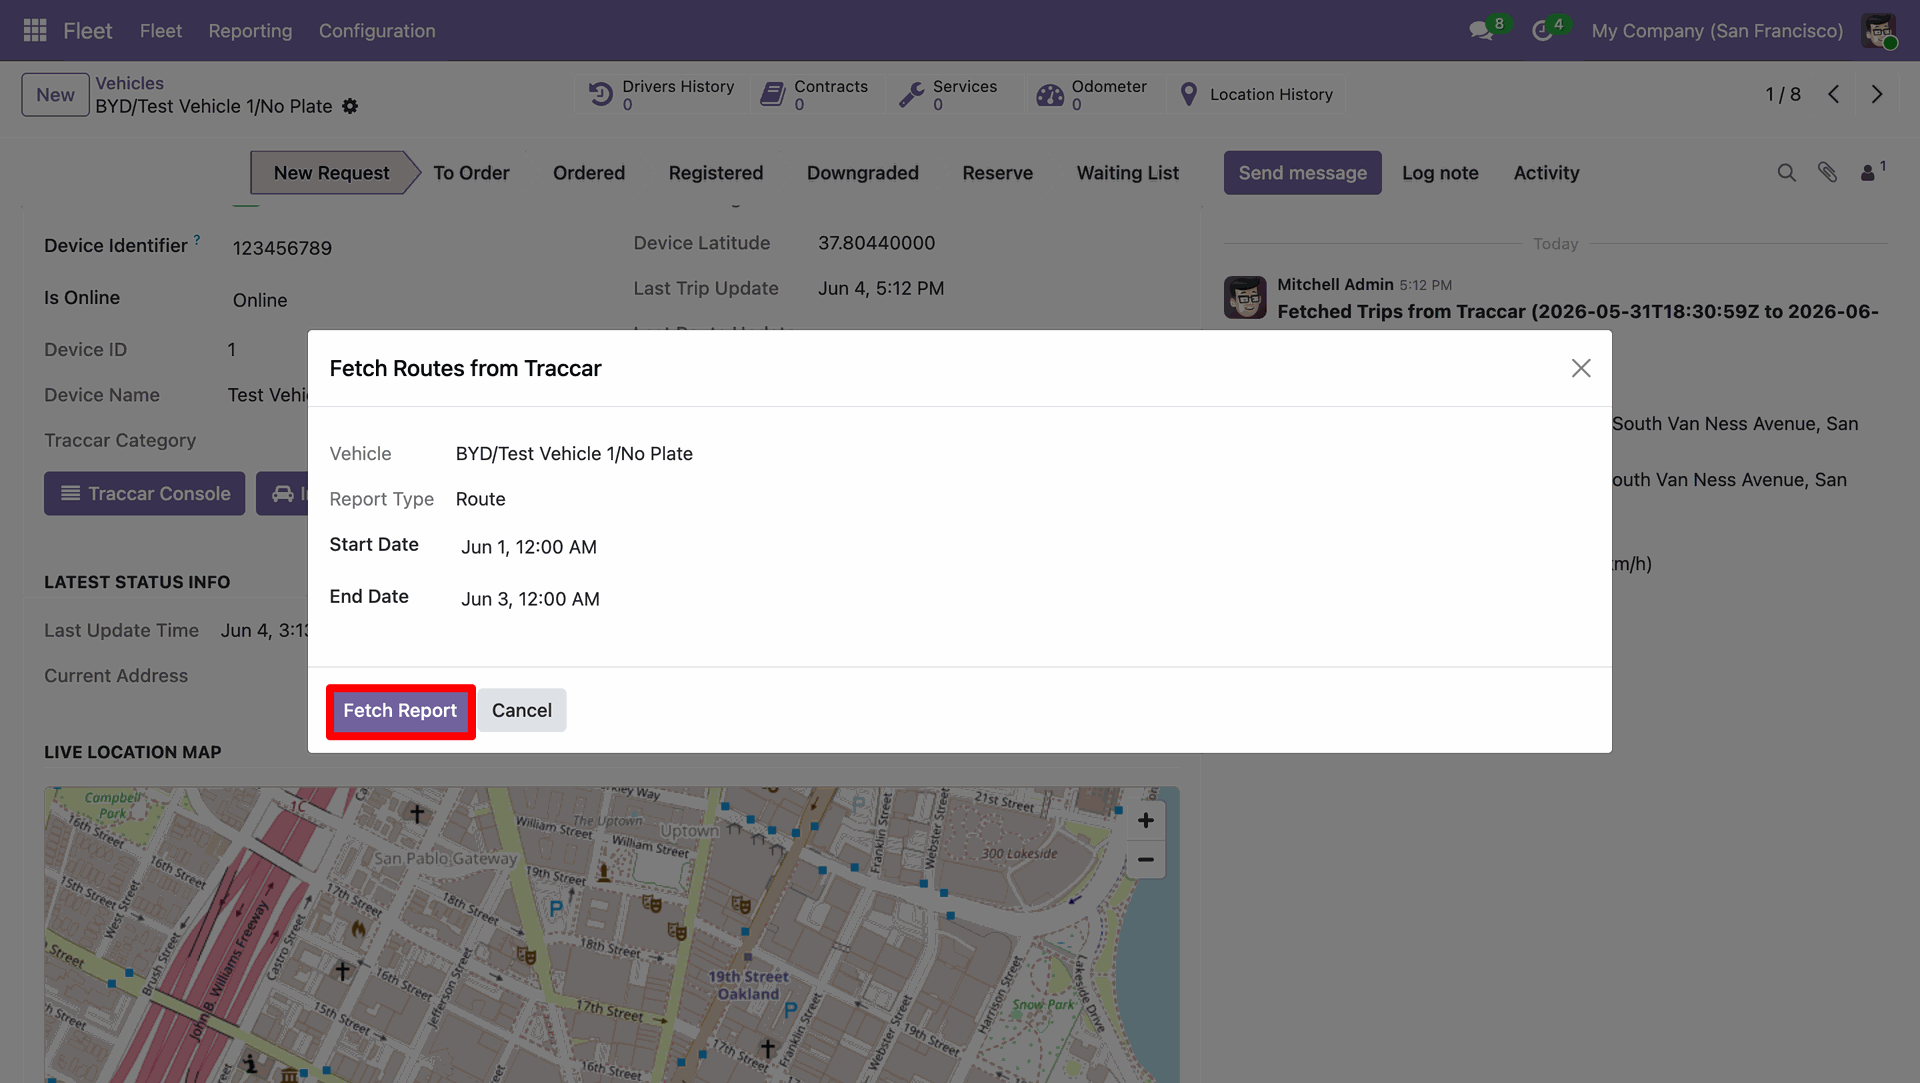Zoom in on the live location map

(x=1146, y=820)
